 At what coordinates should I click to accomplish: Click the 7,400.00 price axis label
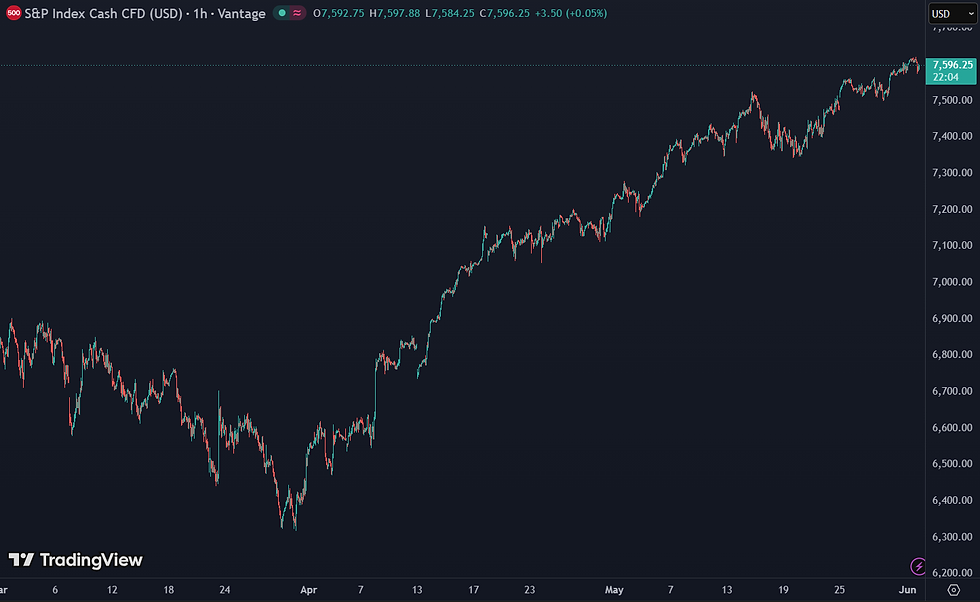(952, 136)
